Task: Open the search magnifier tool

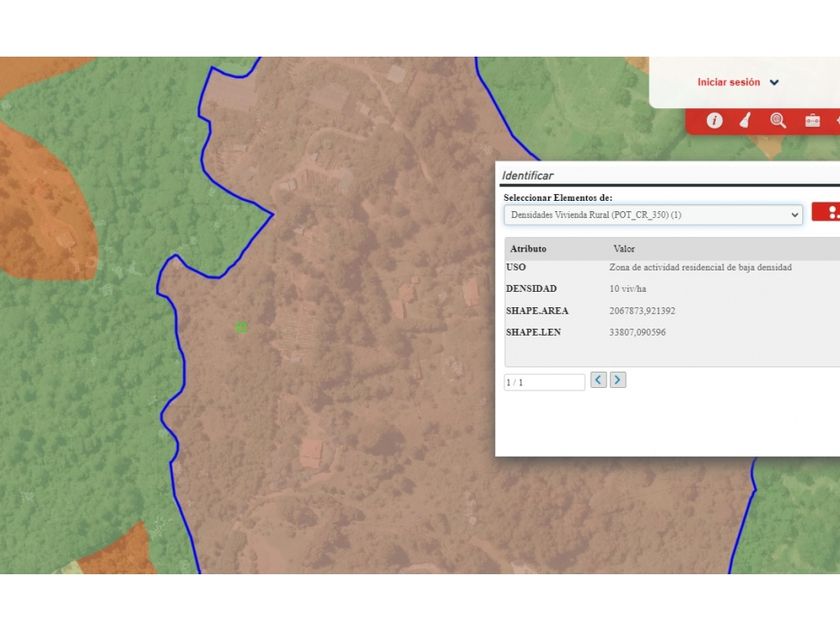Action: coord(778,121)
